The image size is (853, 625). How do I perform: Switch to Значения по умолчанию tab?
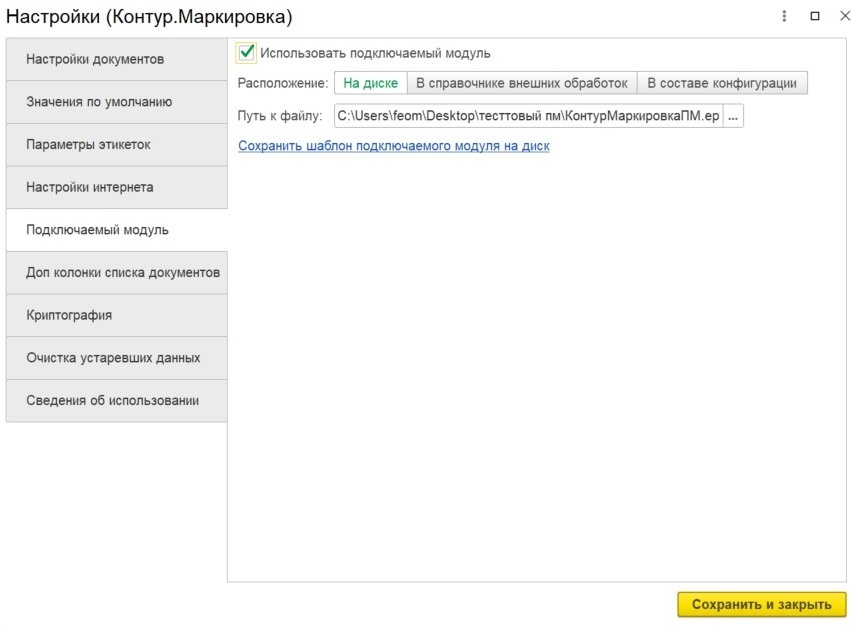coord(116,102)
